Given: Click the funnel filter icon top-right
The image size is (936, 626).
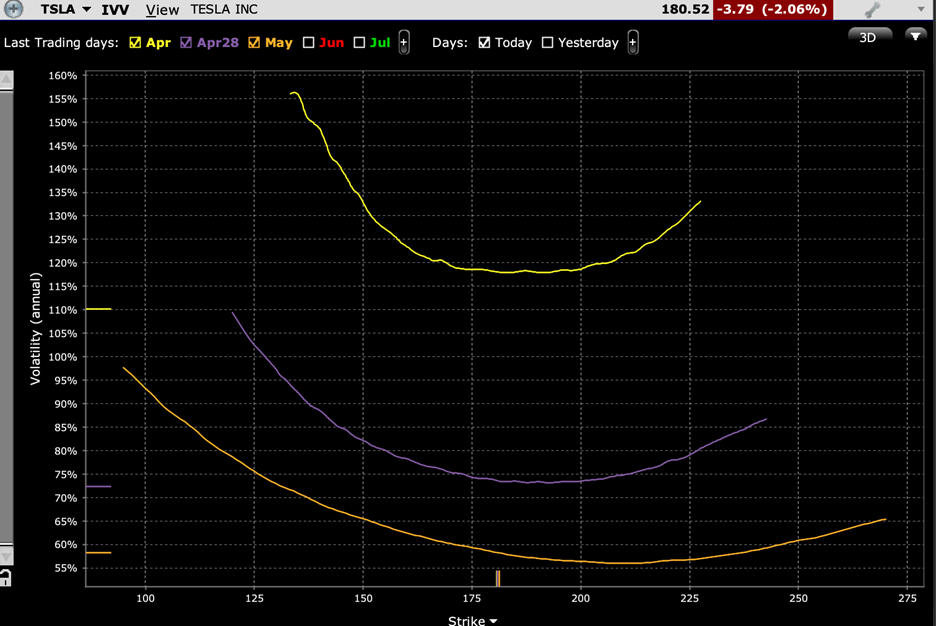Looking at the screenshot, I should click(916, 37).
